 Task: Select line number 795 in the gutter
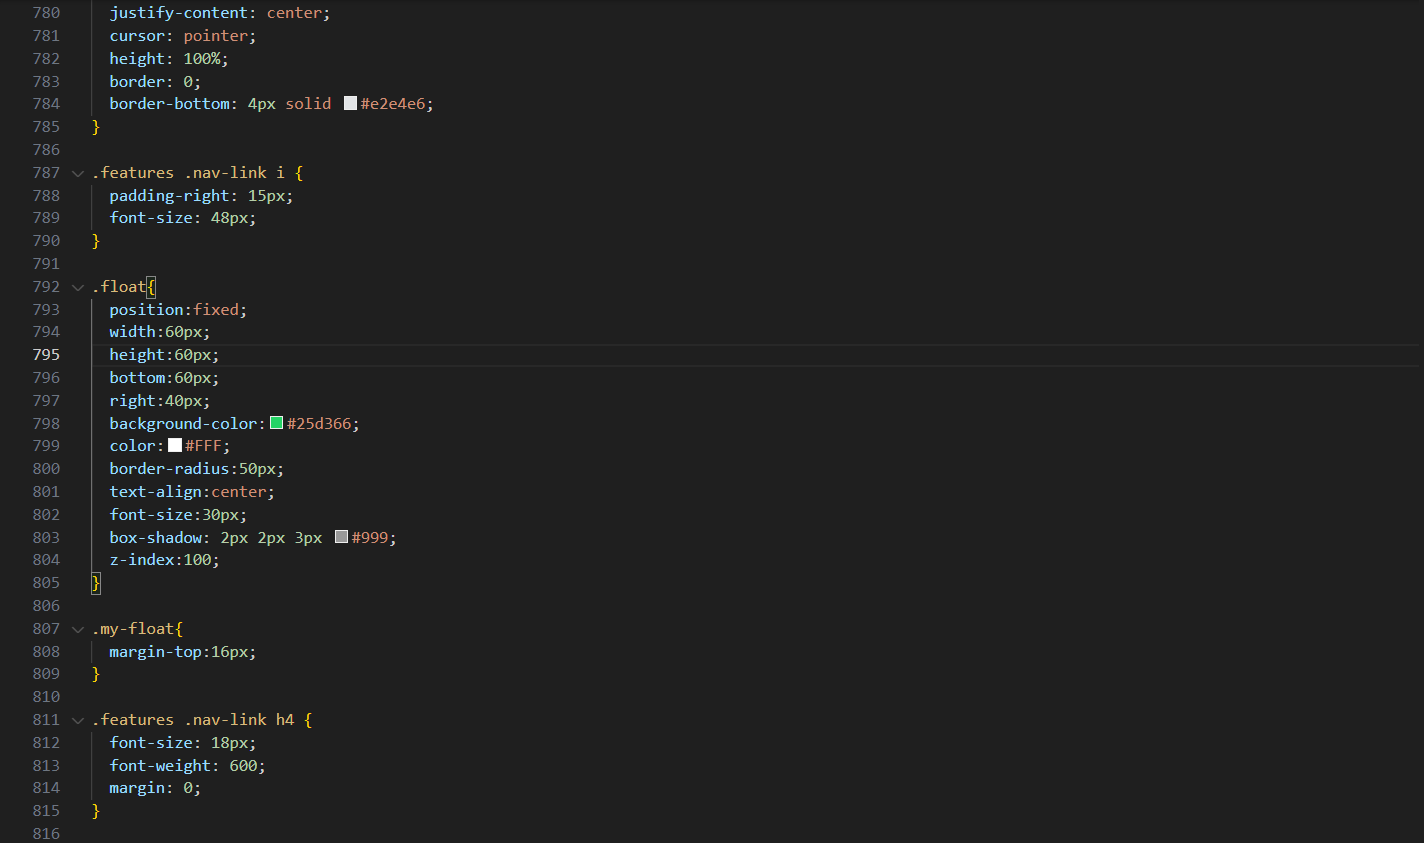point(46,355)
